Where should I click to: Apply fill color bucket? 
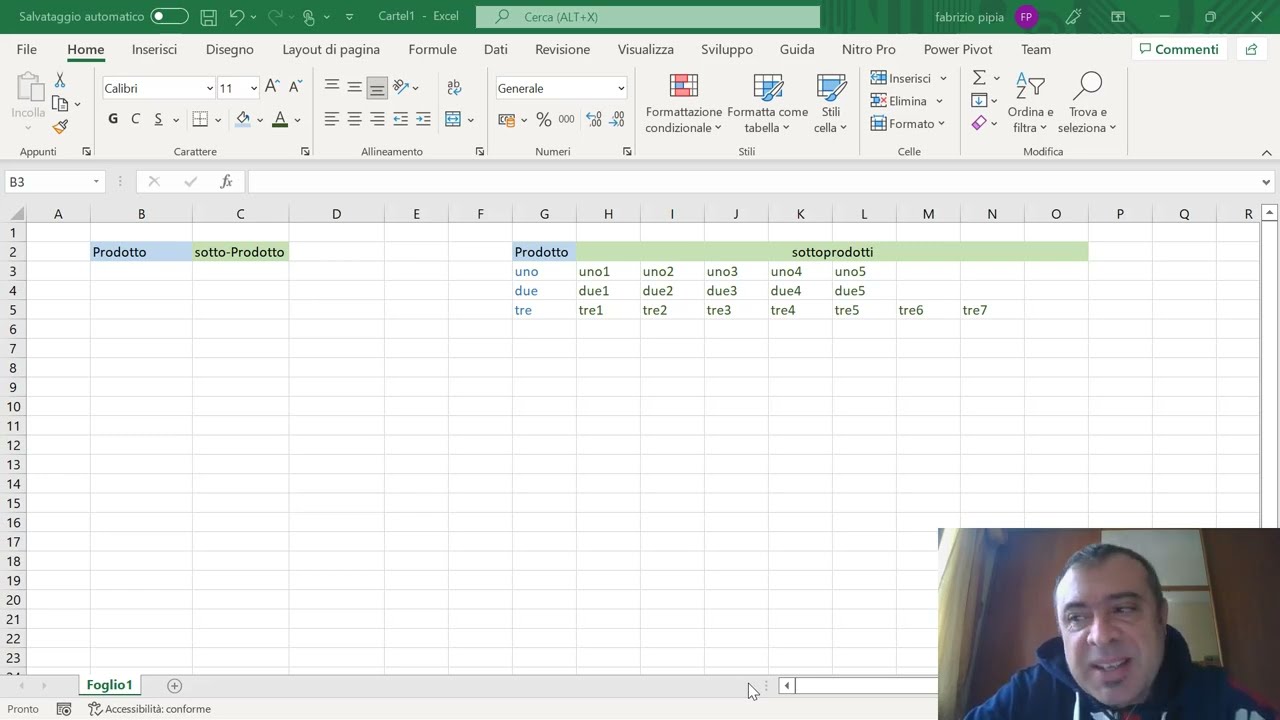point(242,119)
